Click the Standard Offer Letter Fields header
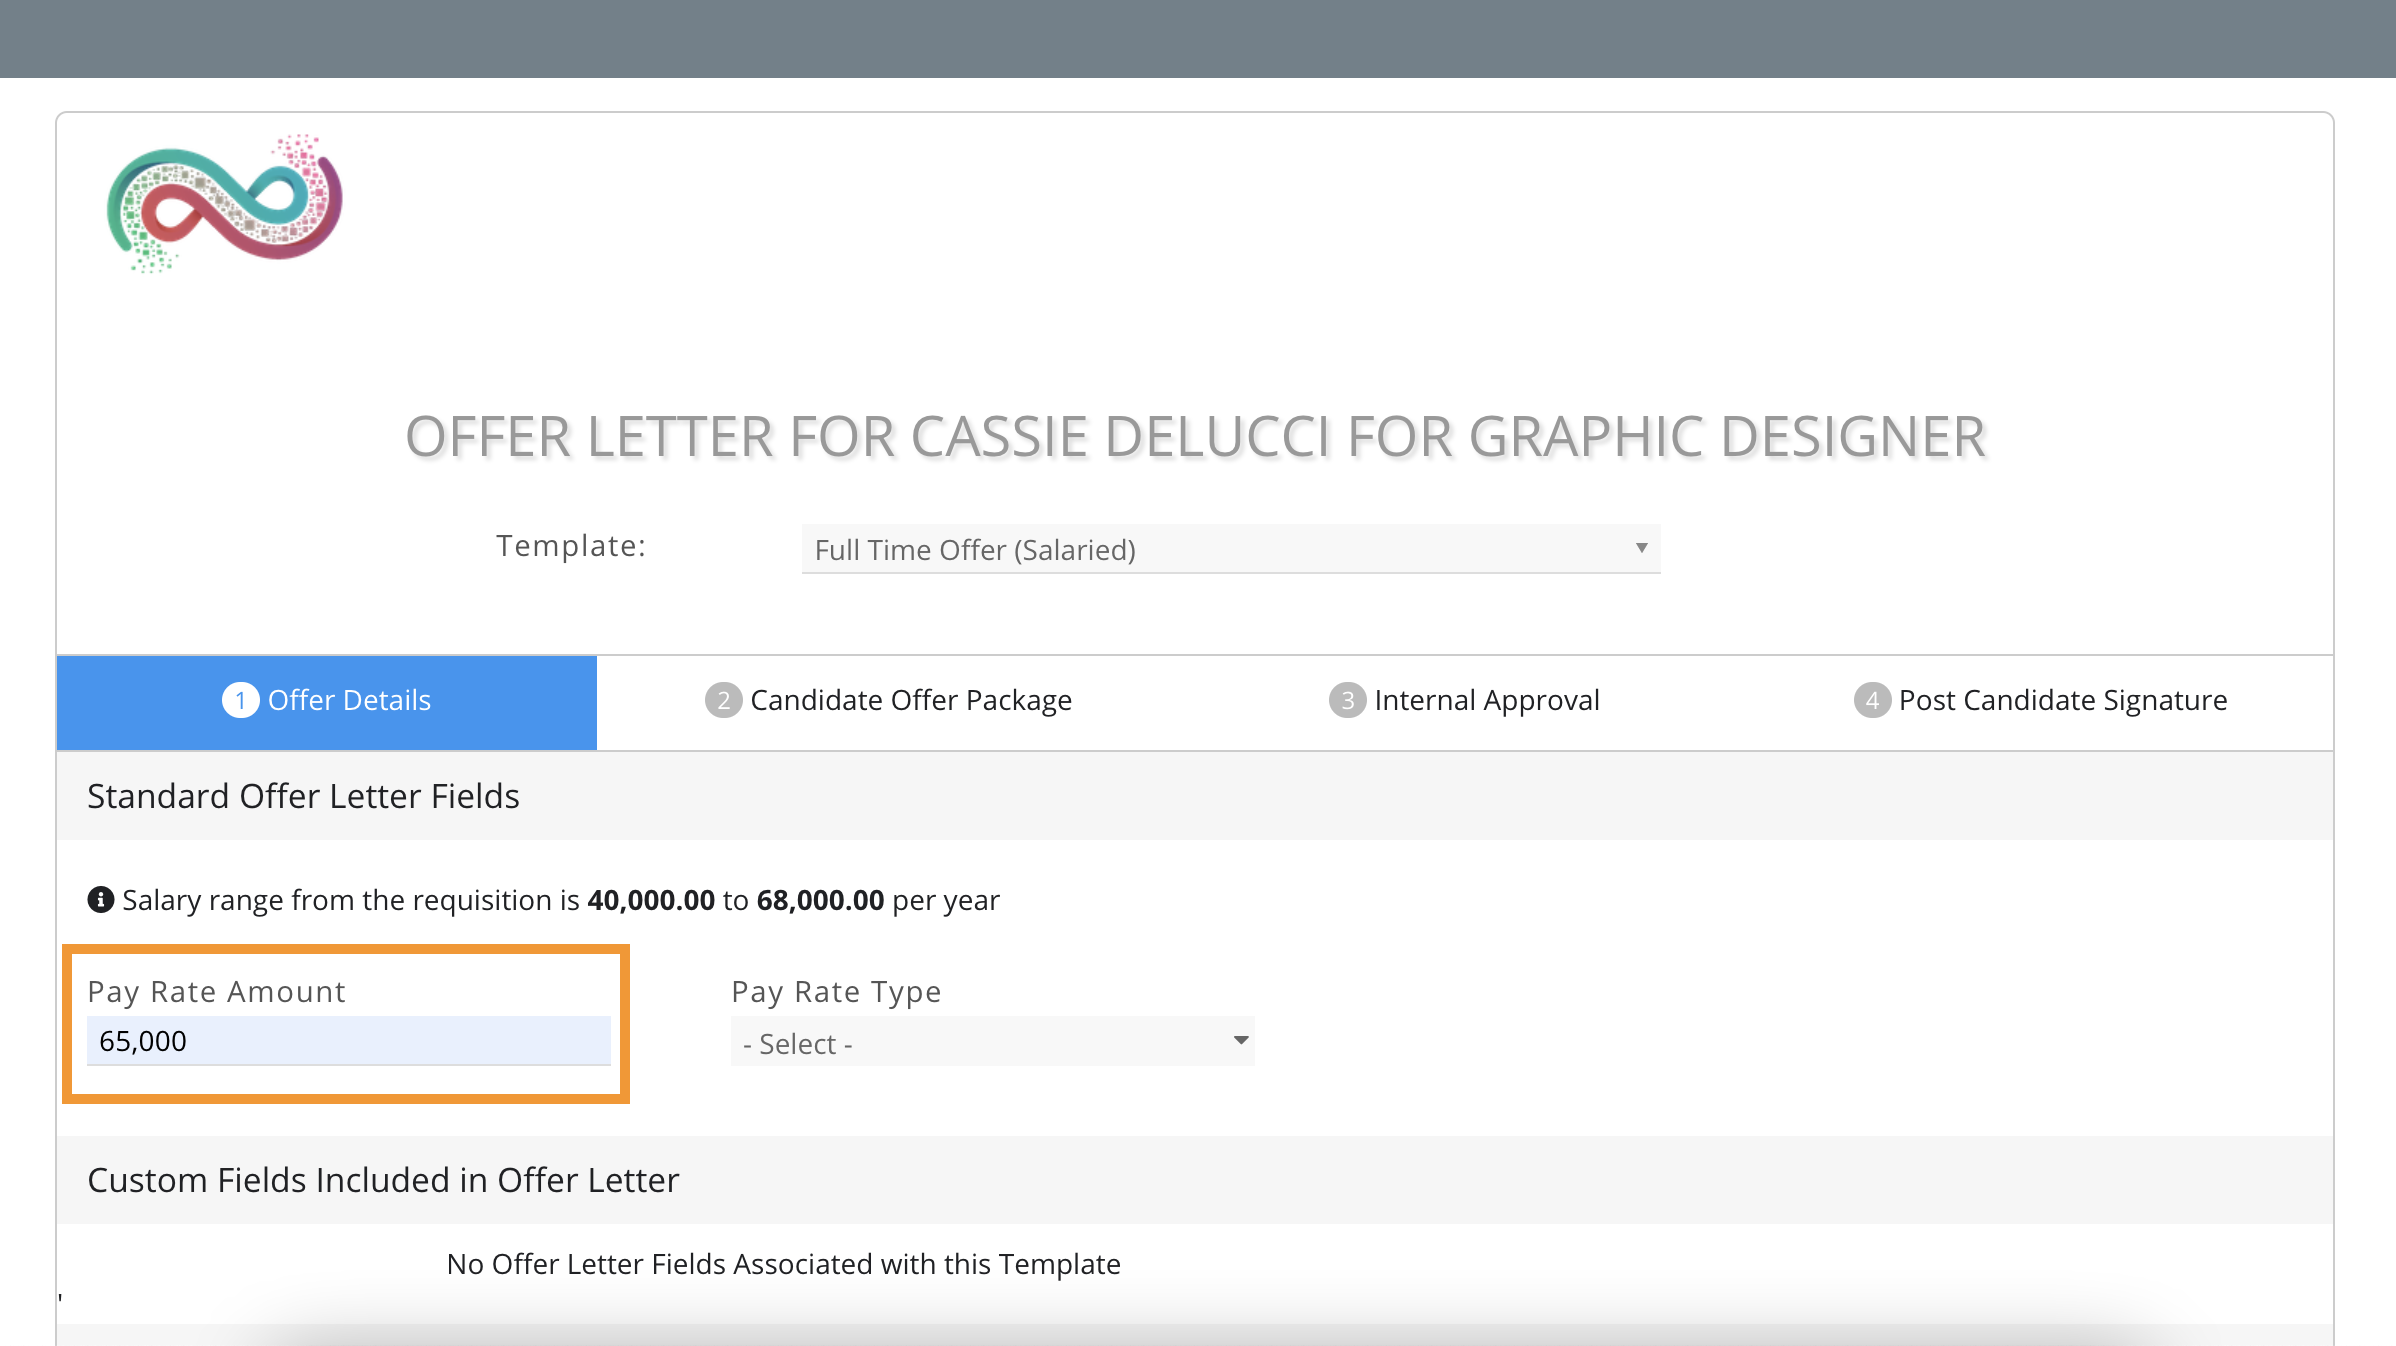This screenshot has height=1346, width=2396. pyautogui.click(x=303, y=796)
